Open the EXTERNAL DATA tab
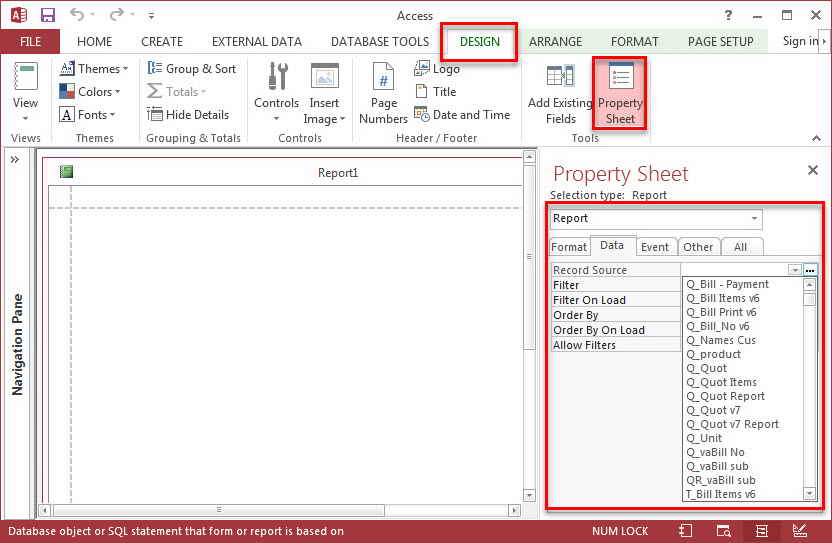This screenshot has width=832, height=543. click(257, 41)
